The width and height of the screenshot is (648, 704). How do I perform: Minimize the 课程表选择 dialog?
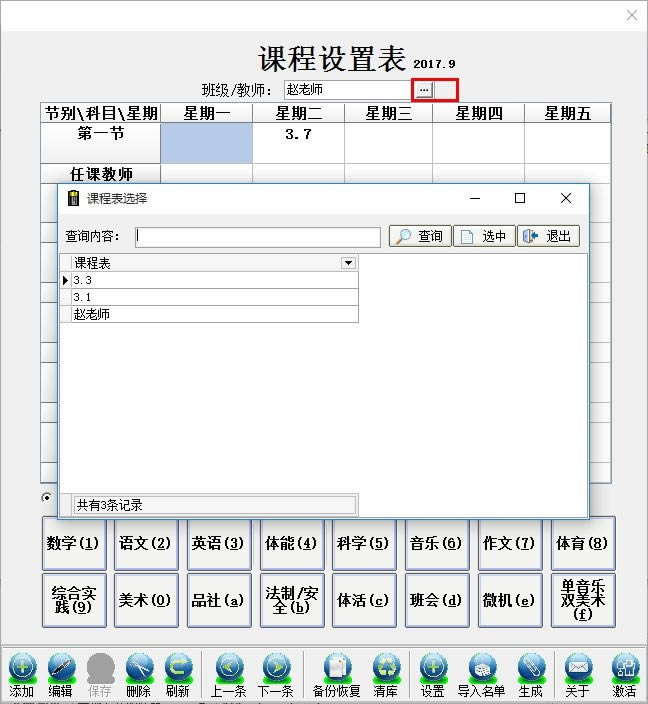point(475,198)
